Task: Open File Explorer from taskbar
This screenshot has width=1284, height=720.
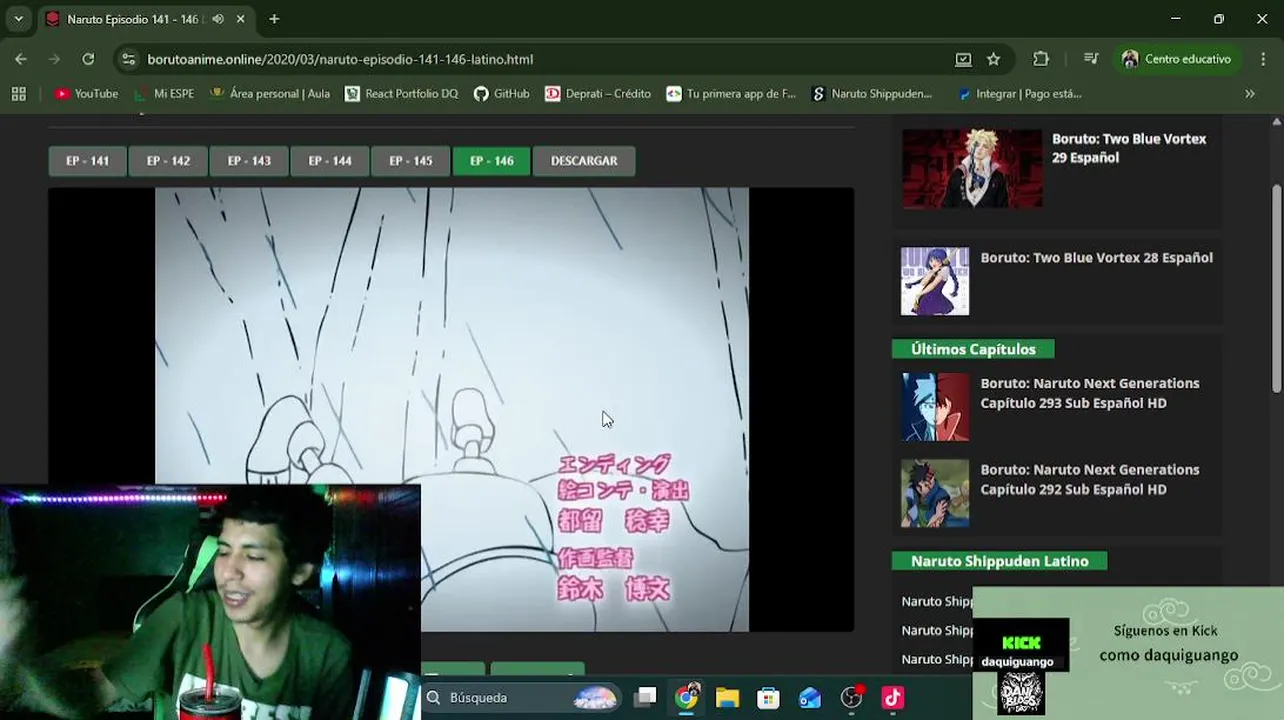Action: click(x=727, y=697)
